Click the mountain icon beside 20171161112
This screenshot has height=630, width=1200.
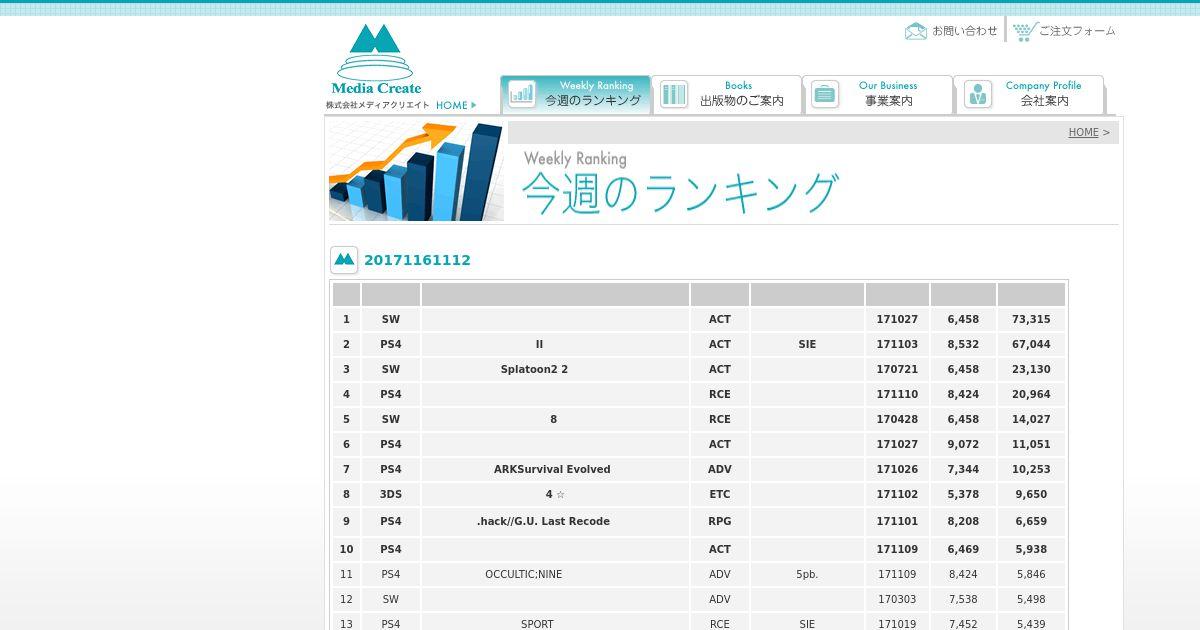click(x=344, y=260)
